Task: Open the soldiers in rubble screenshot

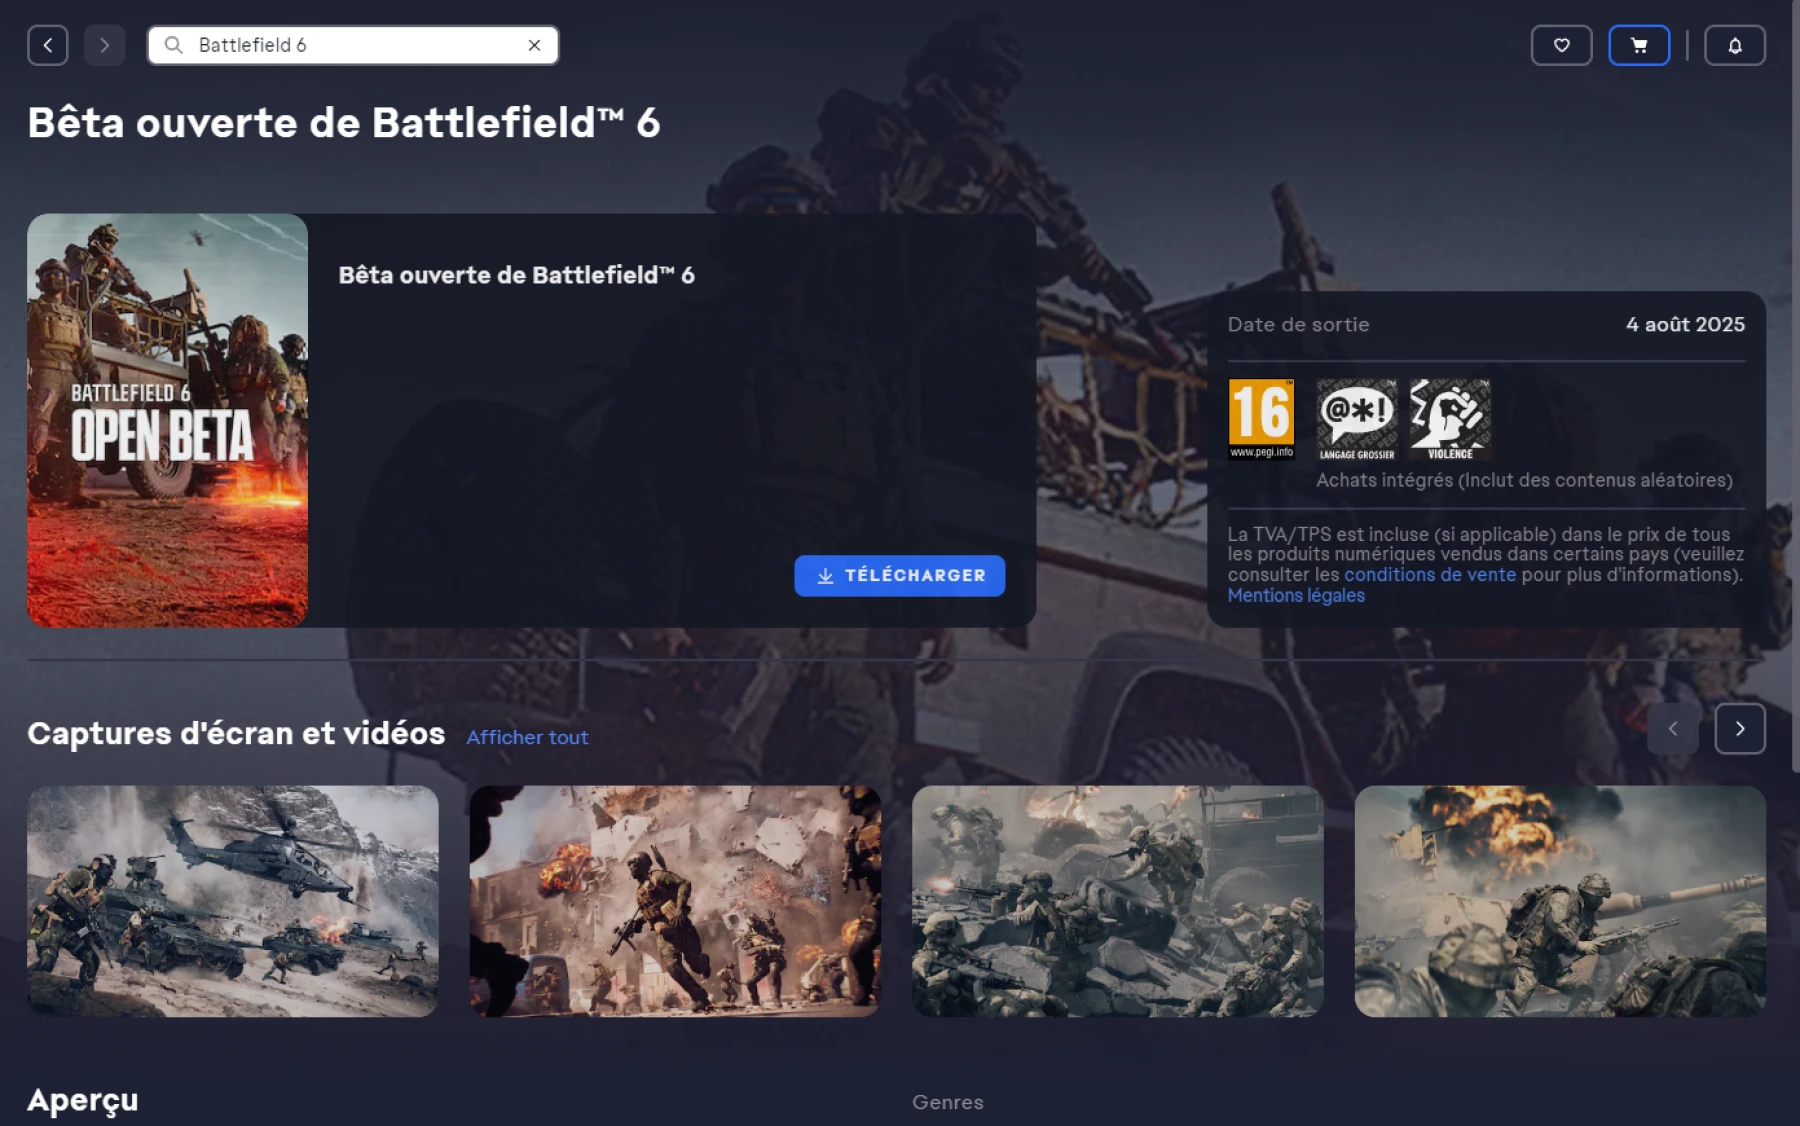Action: pos(1117,901)
